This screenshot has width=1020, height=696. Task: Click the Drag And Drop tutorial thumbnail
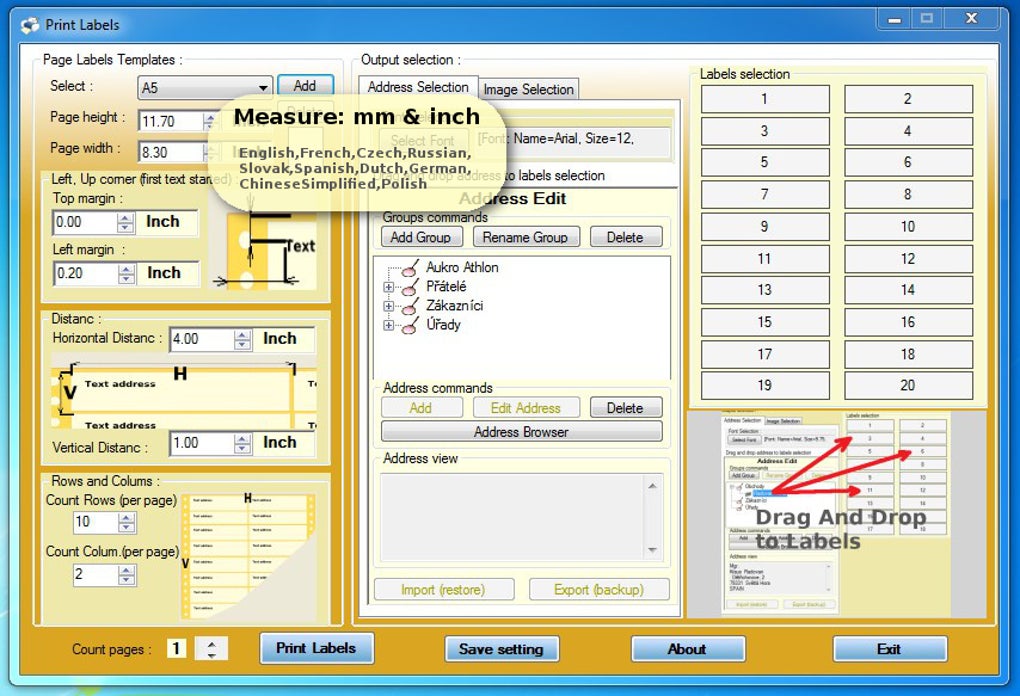tap(837, 514)
